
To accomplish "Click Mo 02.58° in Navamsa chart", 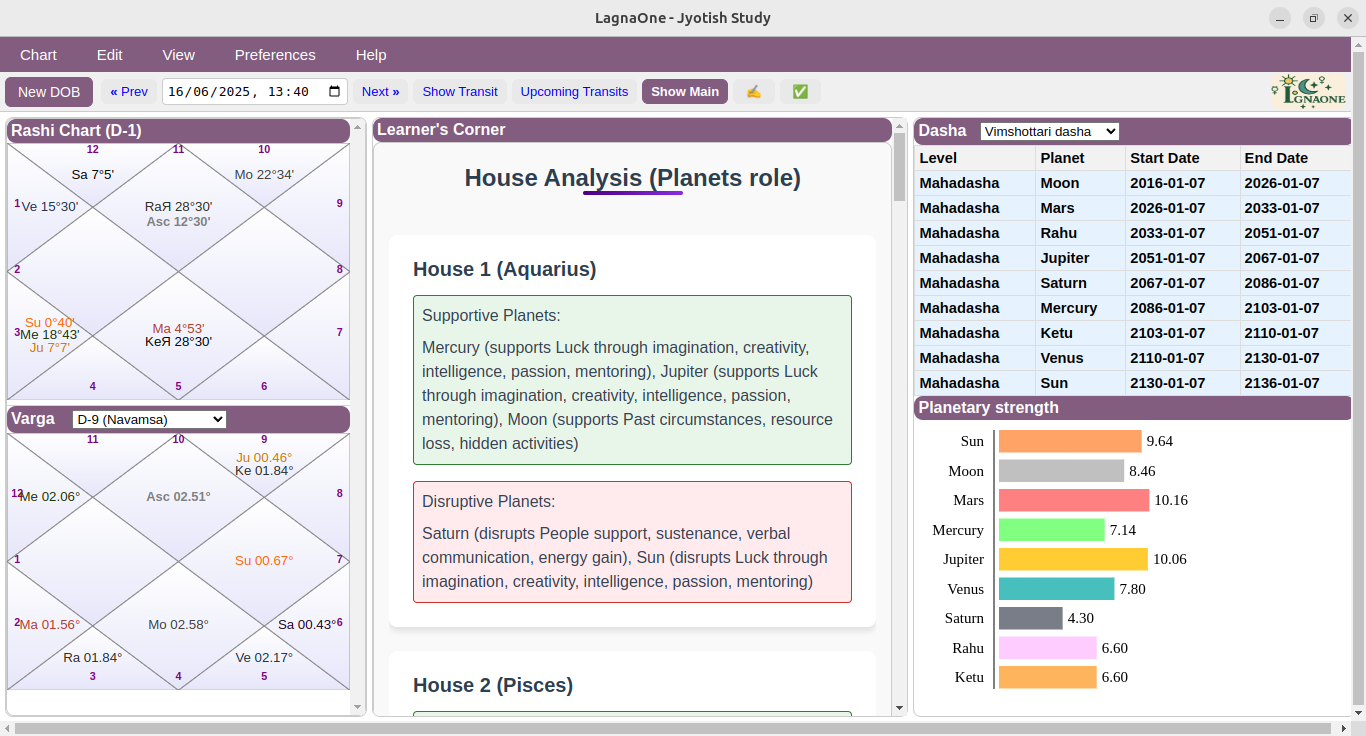I will (178, 624).
